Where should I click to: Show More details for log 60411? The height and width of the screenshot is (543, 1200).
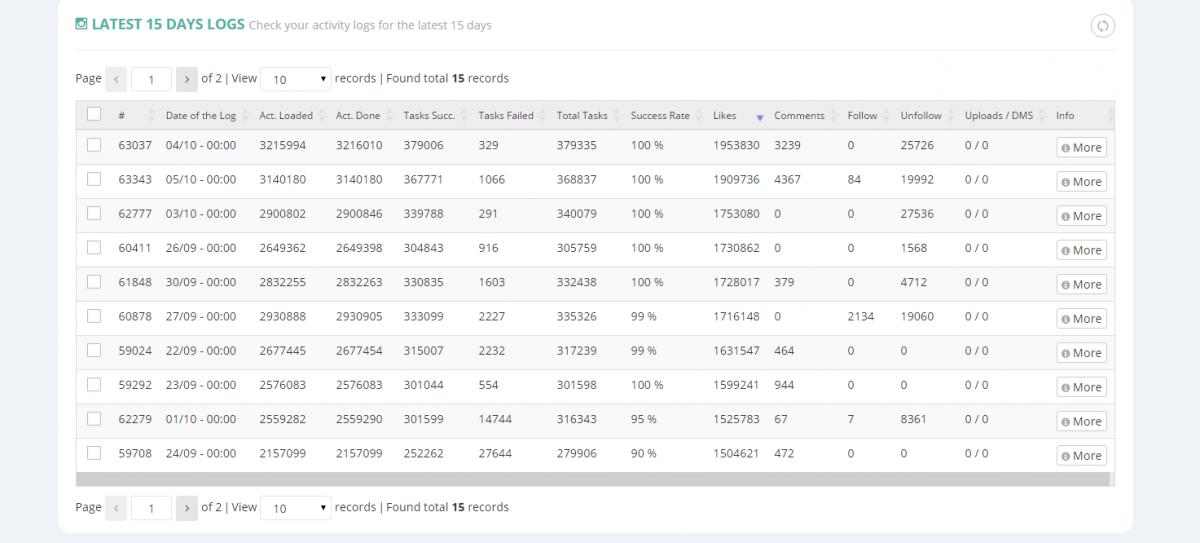click(1081, 250)
